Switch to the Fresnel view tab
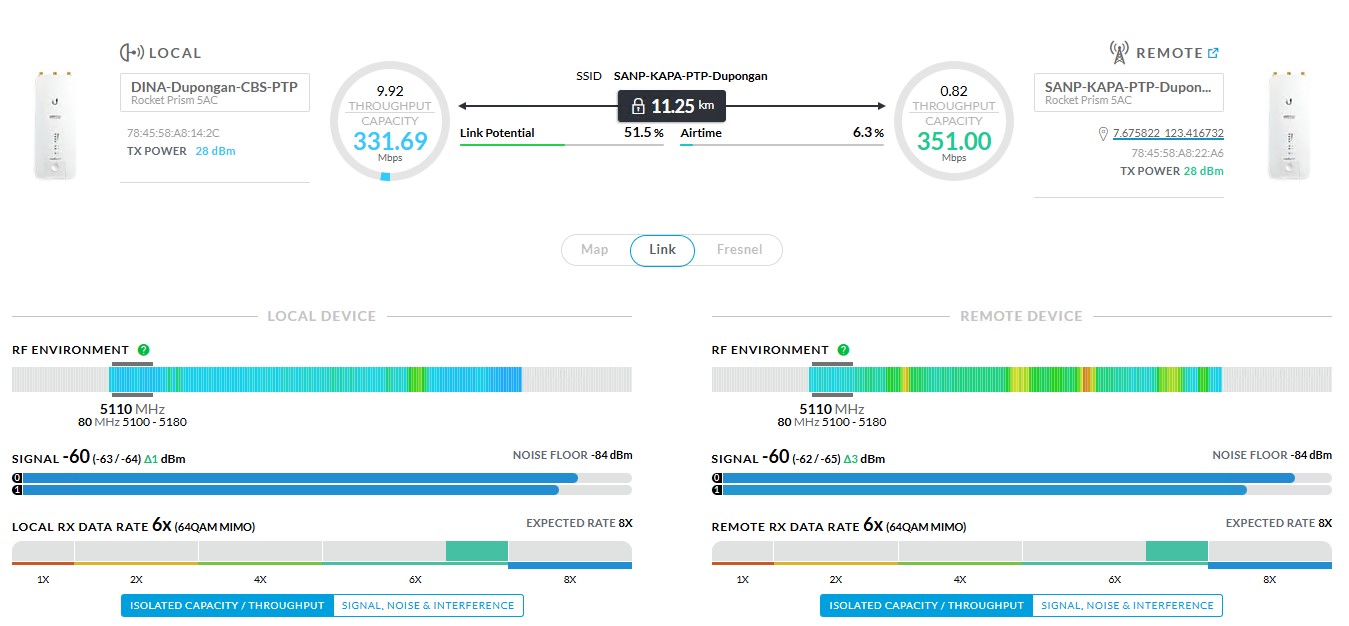This screenshot has width=1349, height=626. tap(739, 250)
